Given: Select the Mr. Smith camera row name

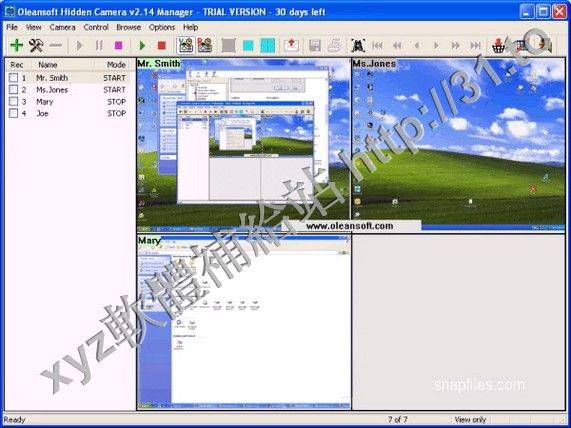Looking at the screenshot, I should (52, 78).
